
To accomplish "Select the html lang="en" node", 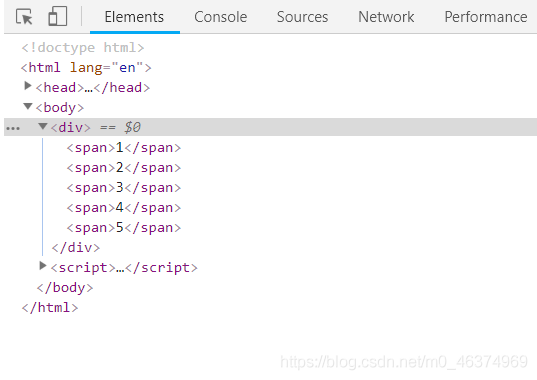I will (86, 67).
